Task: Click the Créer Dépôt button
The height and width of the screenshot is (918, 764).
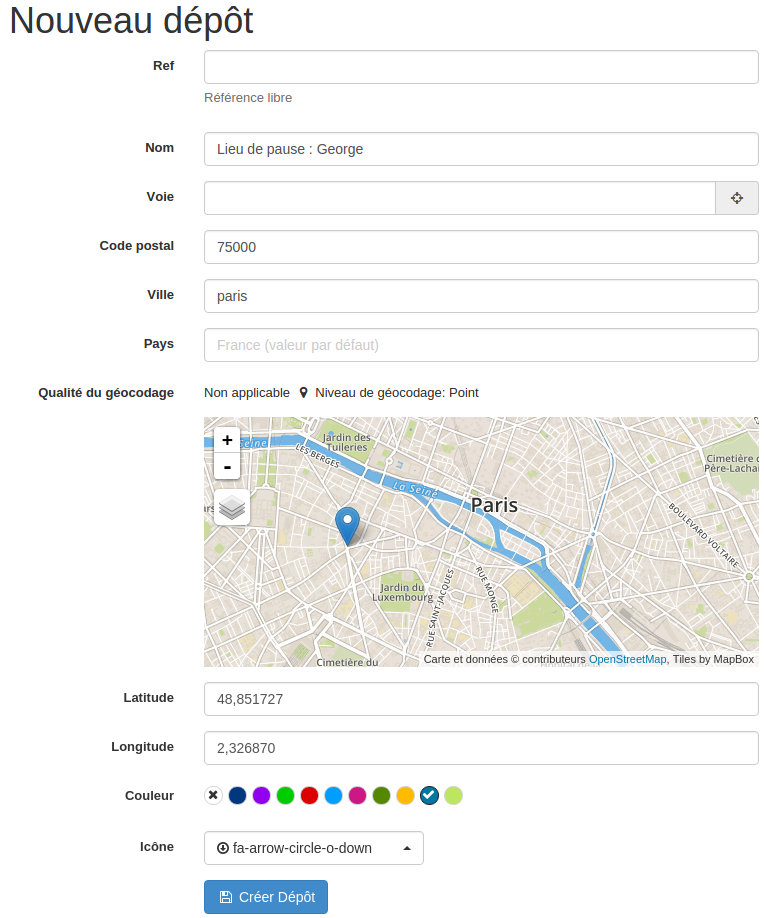Action: tap(266, 897)
